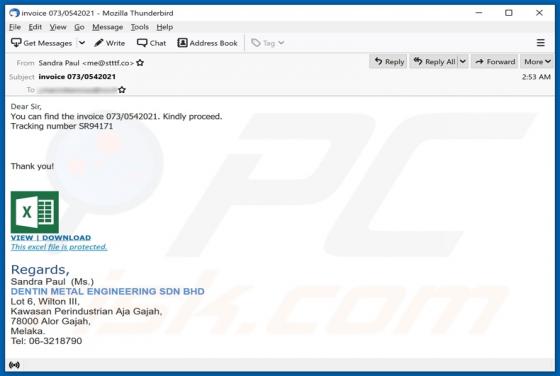Open the Thunderbird hamburger menu
Viewport: 560px width, 376px height.
(x=540, y=43)
